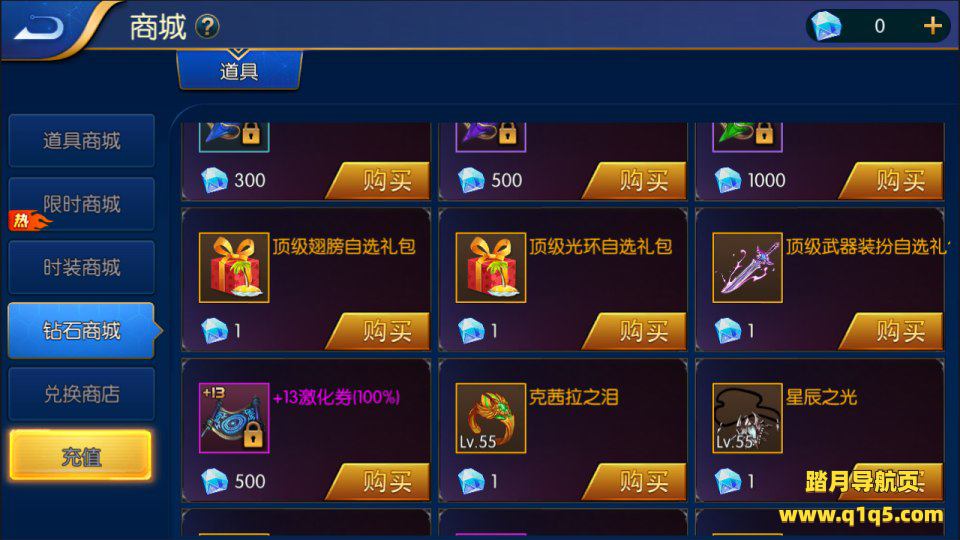This screenshot has width=960, height=540.
Task: Switch to the 道具 tab
Action: [239, 70]
